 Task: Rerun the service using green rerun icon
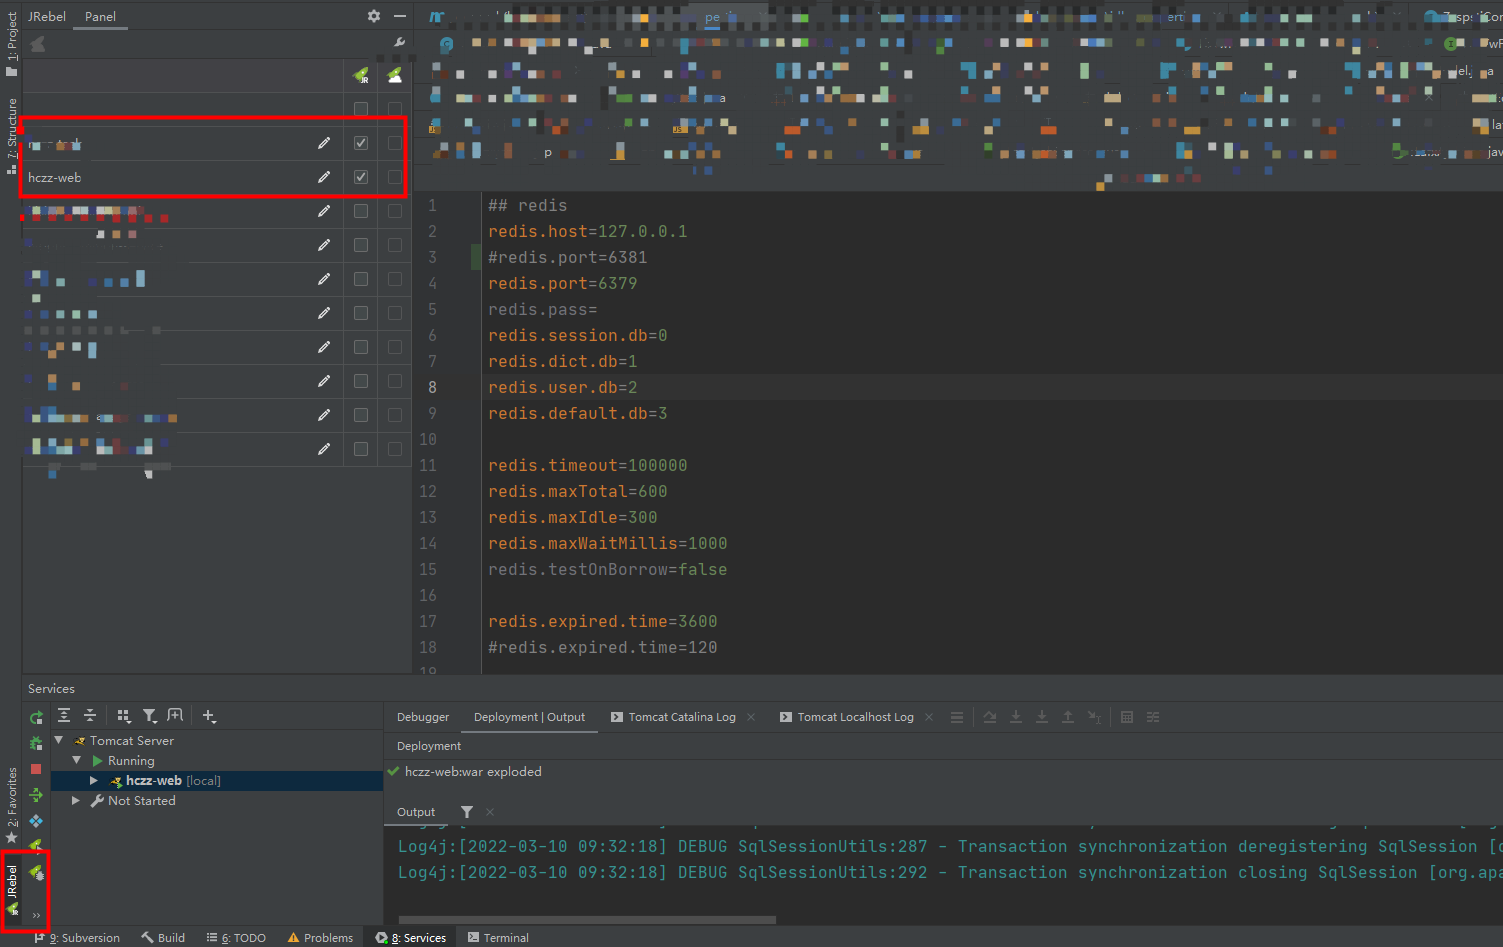(x=36, y=717)
